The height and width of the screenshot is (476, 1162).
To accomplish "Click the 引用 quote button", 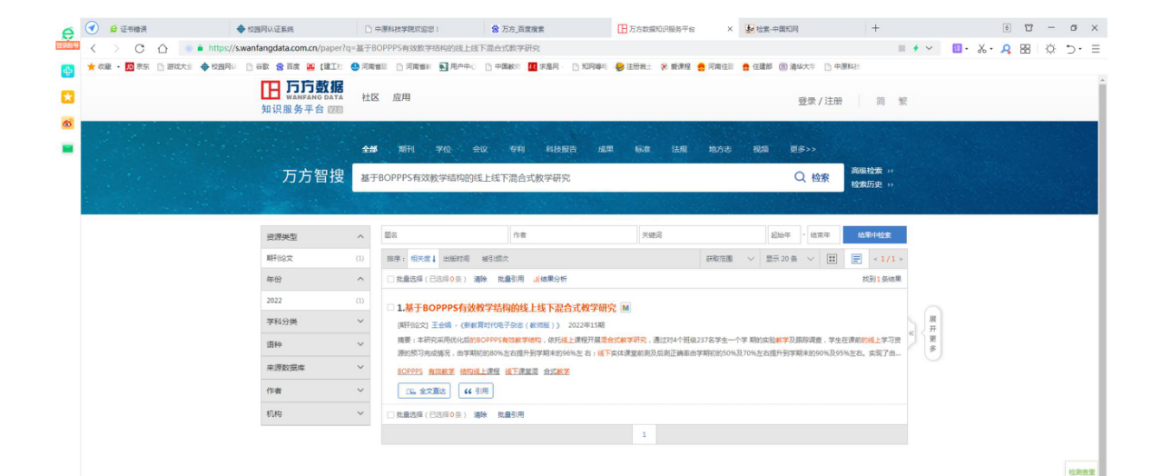I will click(x=476, y=391).
